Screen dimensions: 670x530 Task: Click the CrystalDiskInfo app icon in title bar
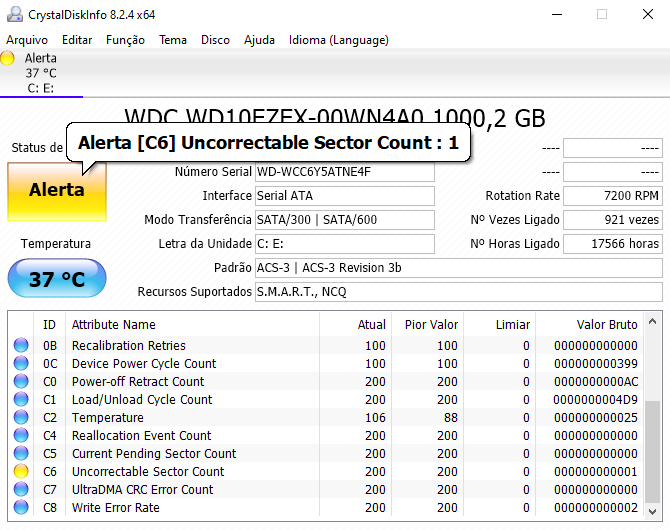point(15,15)
